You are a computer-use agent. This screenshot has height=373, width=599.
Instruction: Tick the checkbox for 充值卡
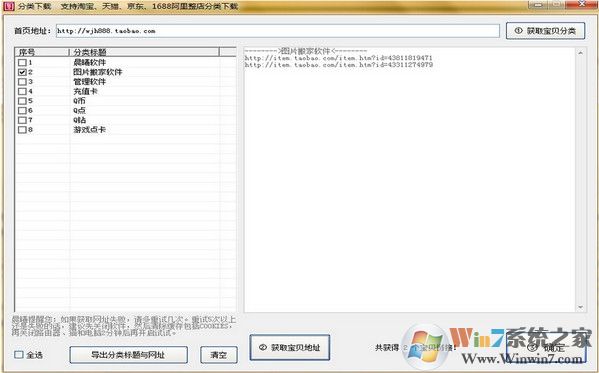[x=22, y=91]
